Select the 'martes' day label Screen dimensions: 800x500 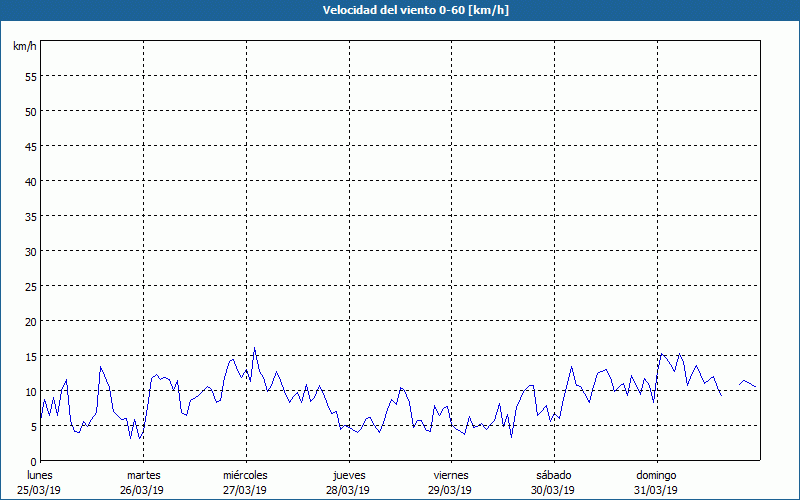point(144,475)
